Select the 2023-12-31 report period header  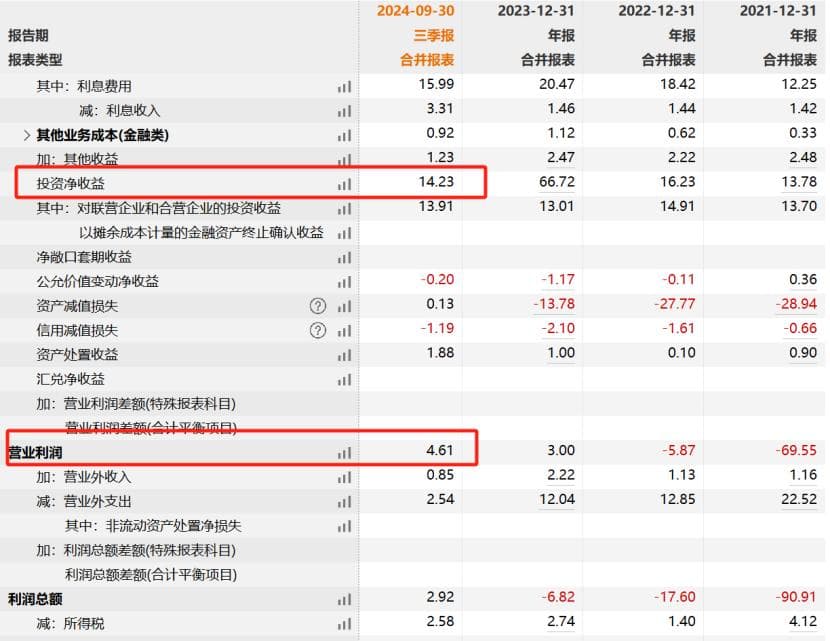[536, 11]
